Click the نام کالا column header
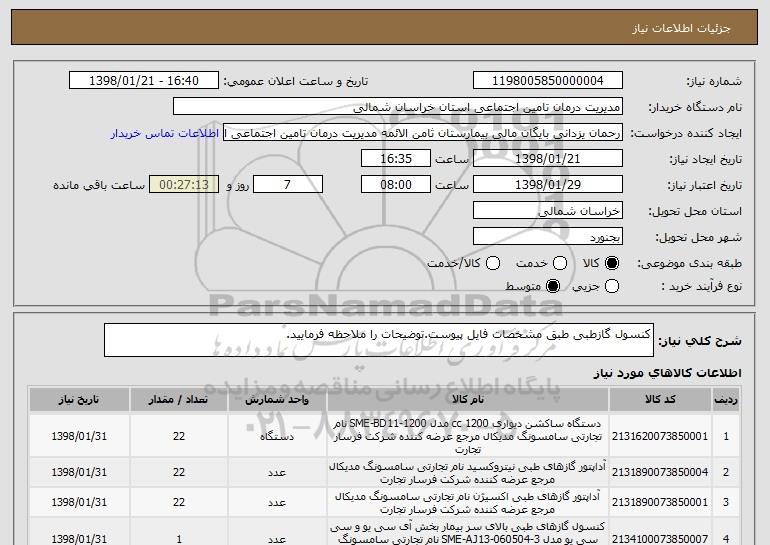 pyautogui.click(x=468, y=400)
